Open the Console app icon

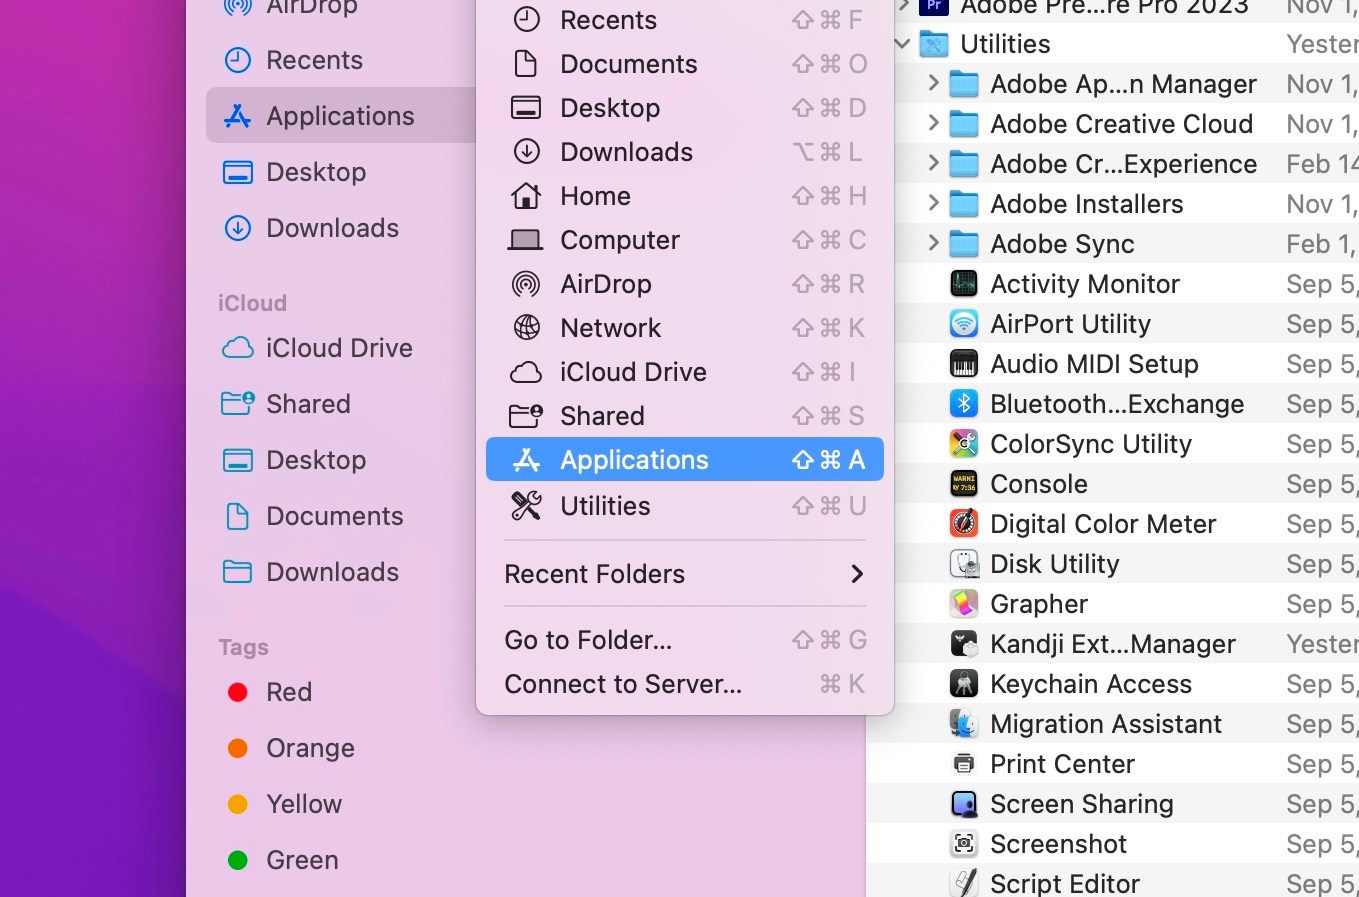[963, 484]
